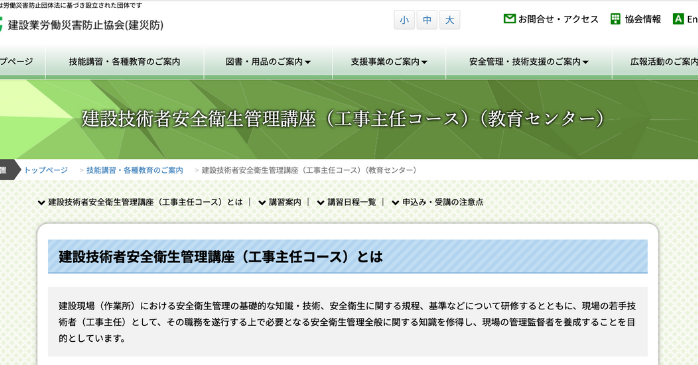This screenshot has height=365, width=698.
Task: Select small font size 小
Action: 404,20
